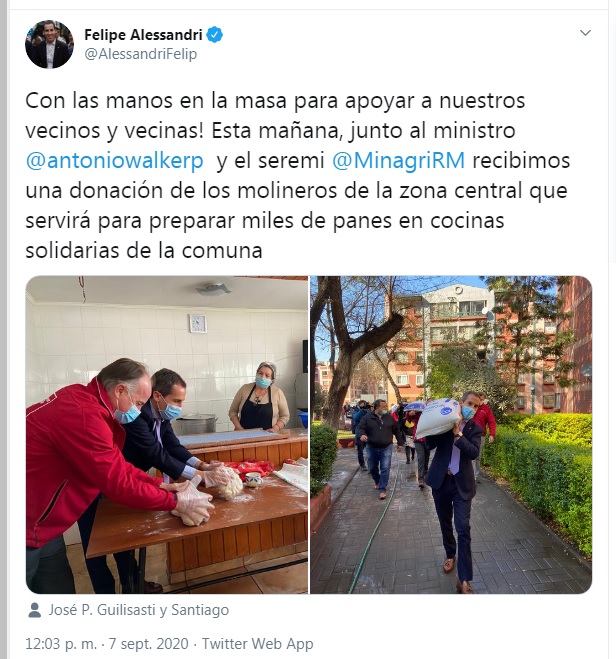Visit the @AlessandriFelip handle
The image size is (616, 659).
140,54
